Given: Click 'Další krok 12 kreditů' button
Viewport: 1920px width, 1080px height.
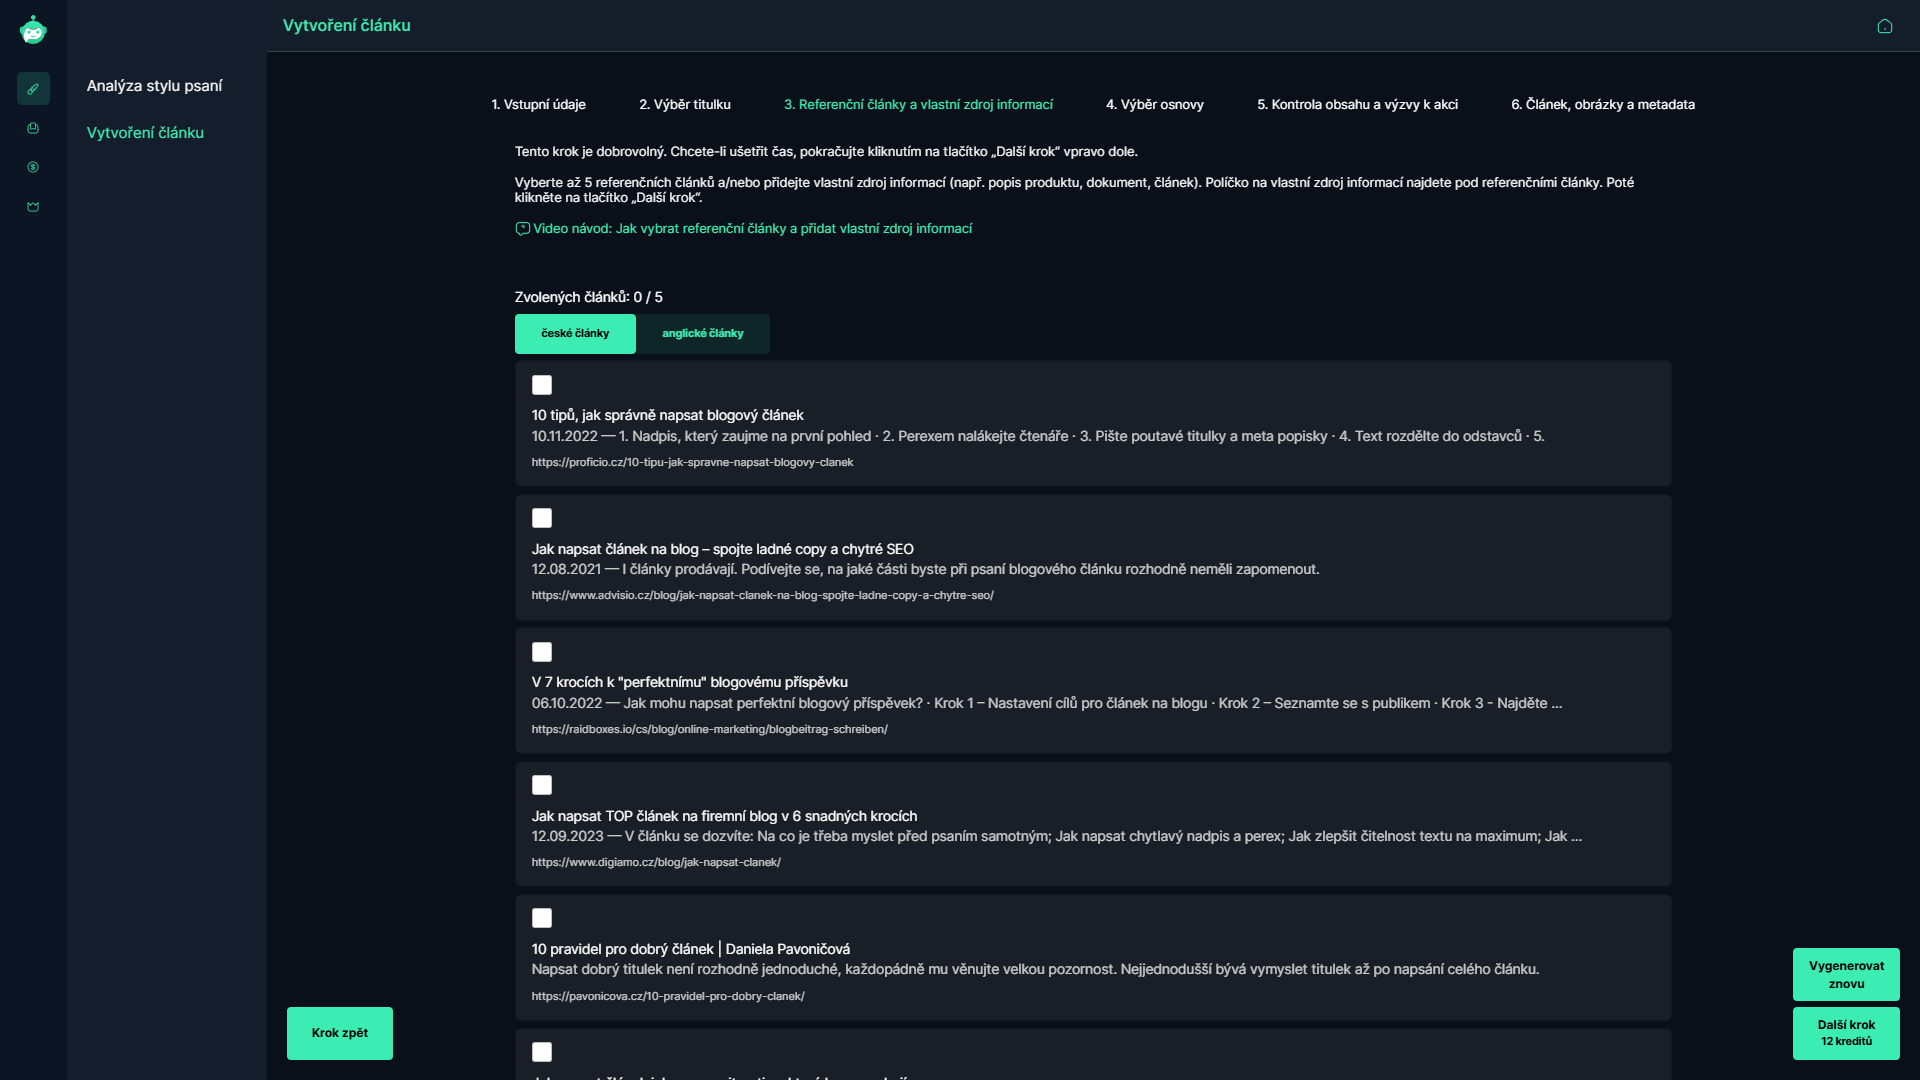Looking at the screenshot, I should pos(1846,1033).
